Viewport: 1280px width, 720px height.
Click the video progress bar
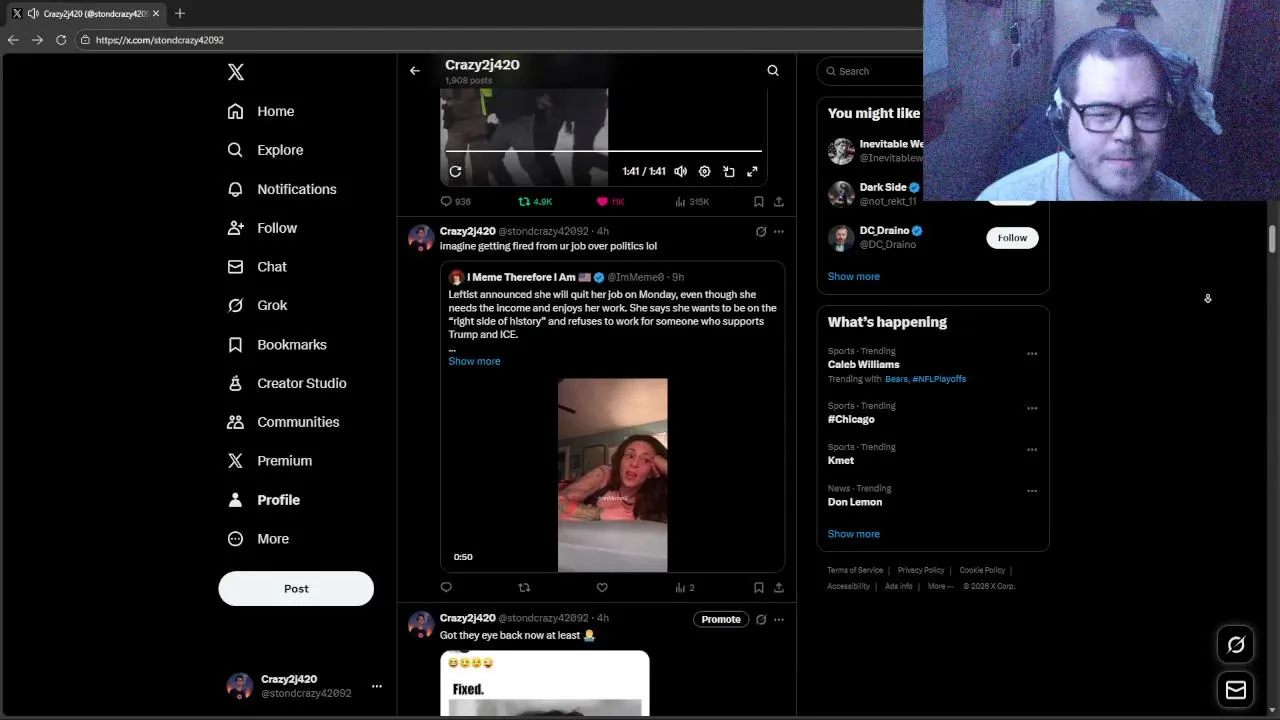tap(604, 151)
